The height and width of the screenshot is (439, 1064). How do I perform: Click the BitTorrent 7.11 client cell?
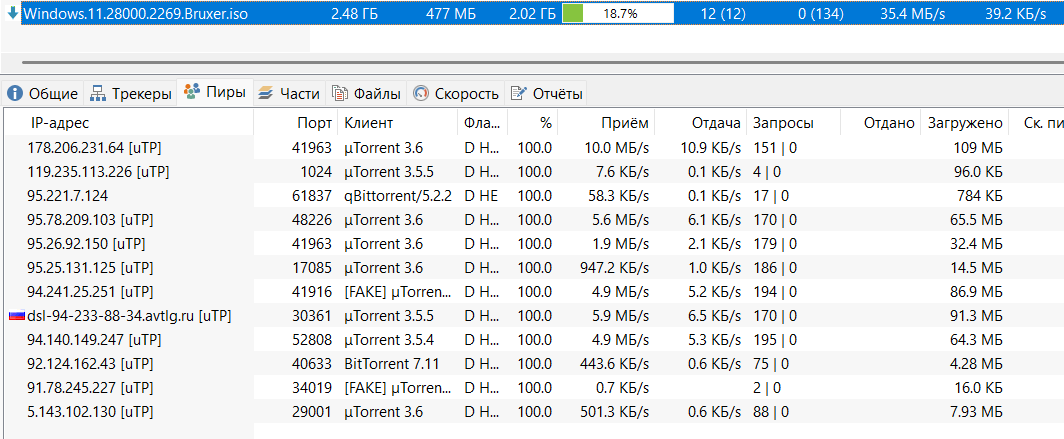pyautogui.click(x=392, y=364)
